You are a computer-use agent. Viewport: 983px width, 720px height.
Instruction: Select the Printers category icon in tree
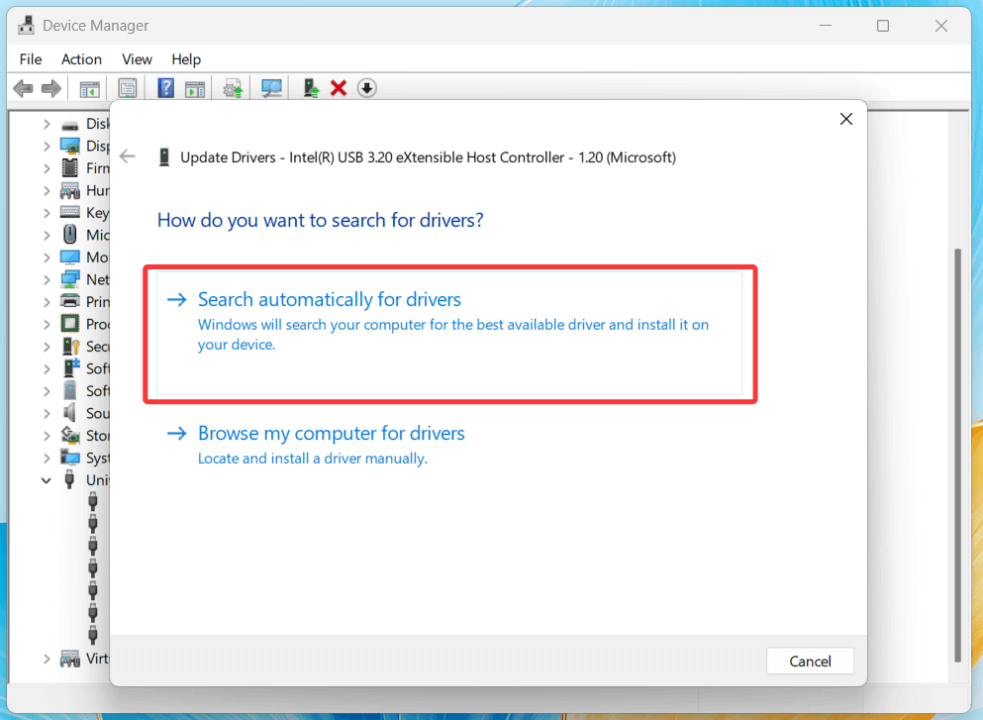pos(70,302)
